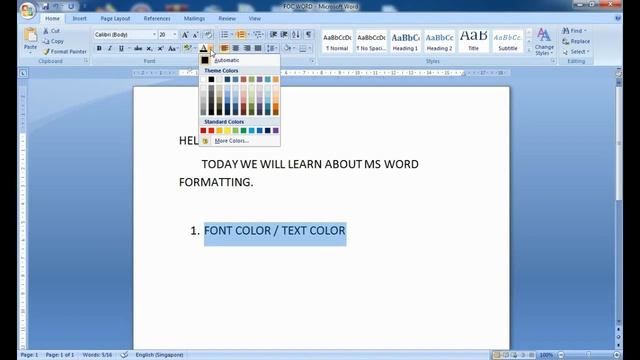
Task: Open More Colors dialog
Action: 239,141
